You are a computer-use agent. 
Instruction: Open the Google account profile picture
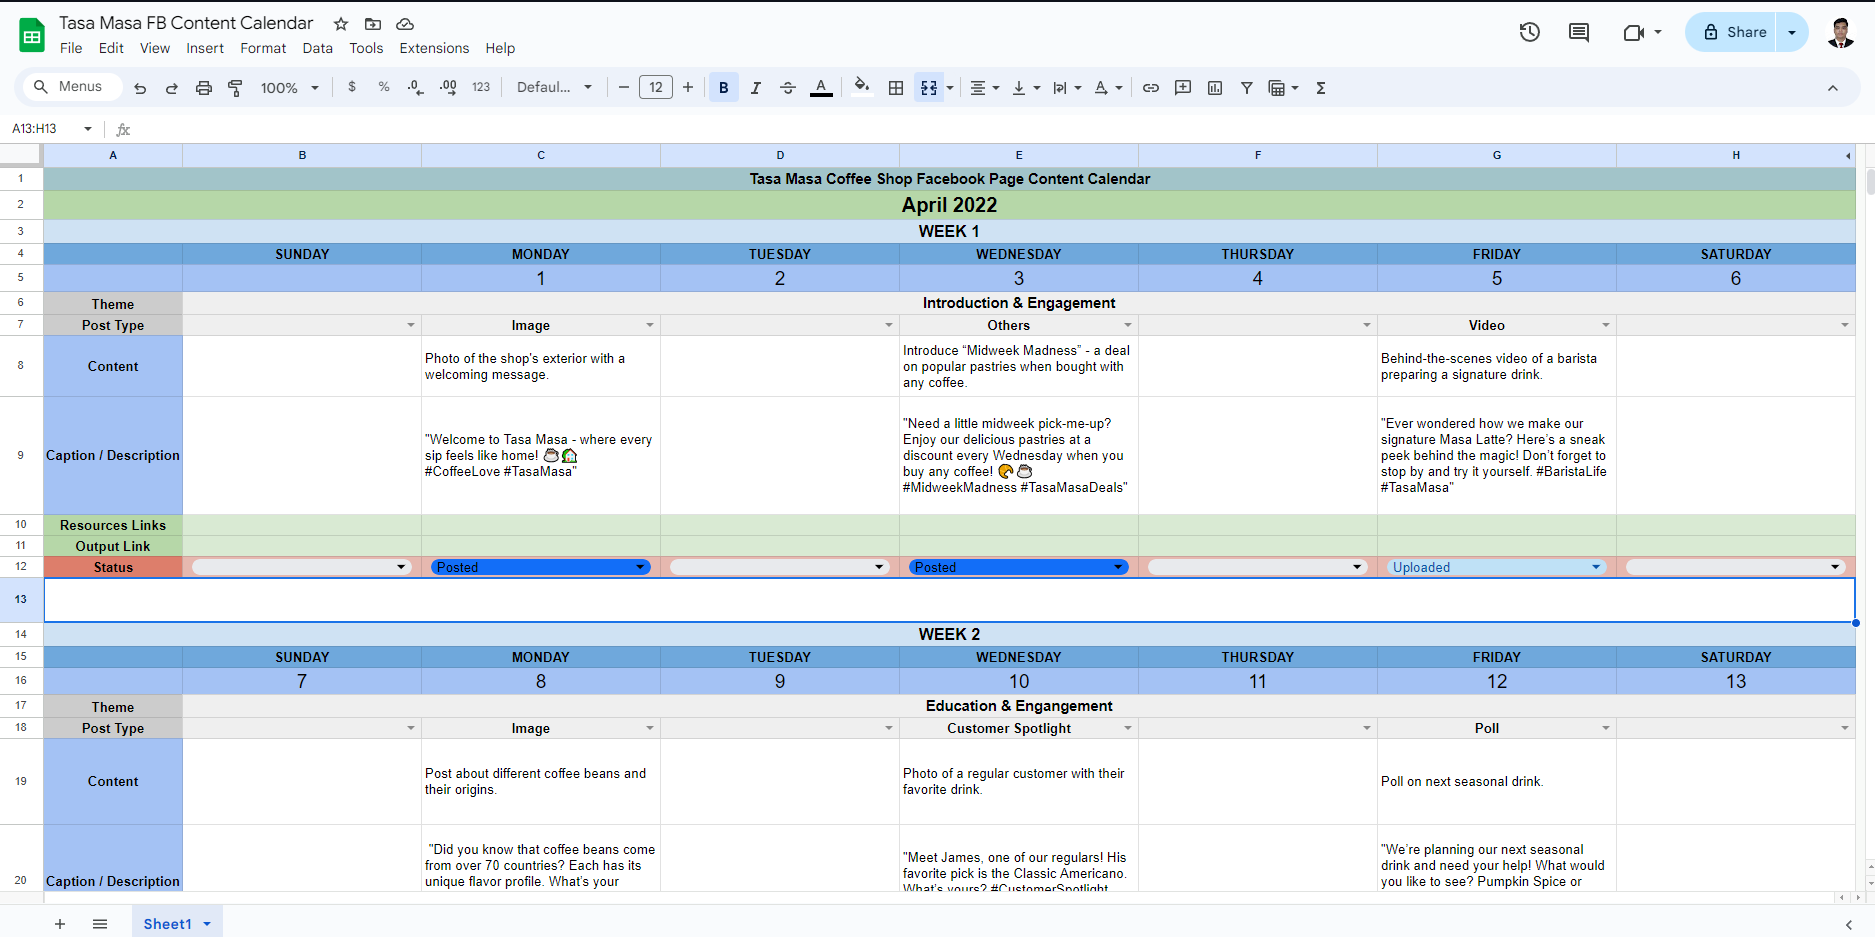pyautogui.click(x=1841, y=32)
